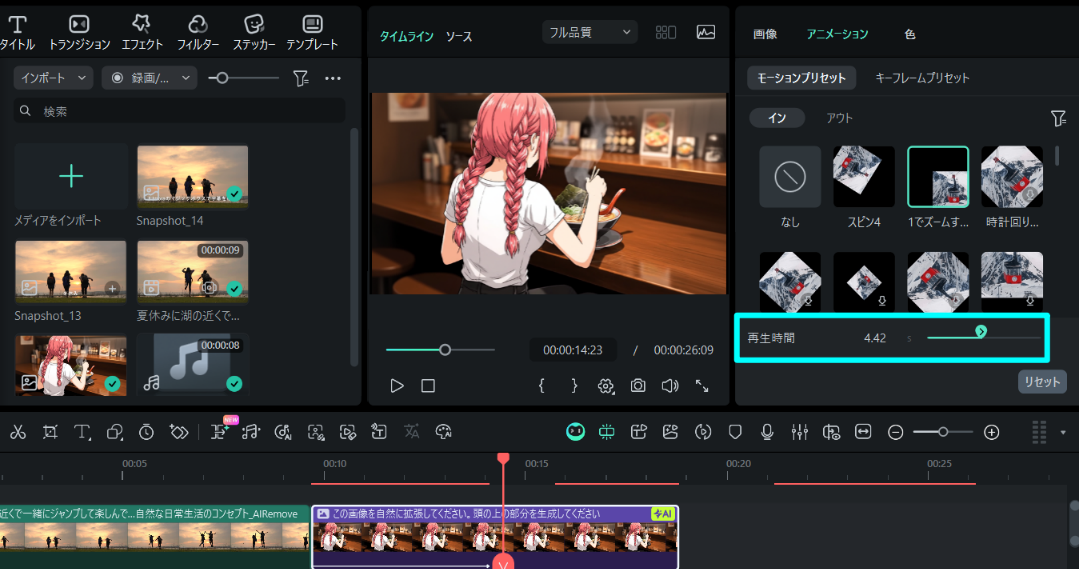This screenshot has width=1079, height=569.
Task: Select the split scissors tool
Action: (x=18, y=432)
